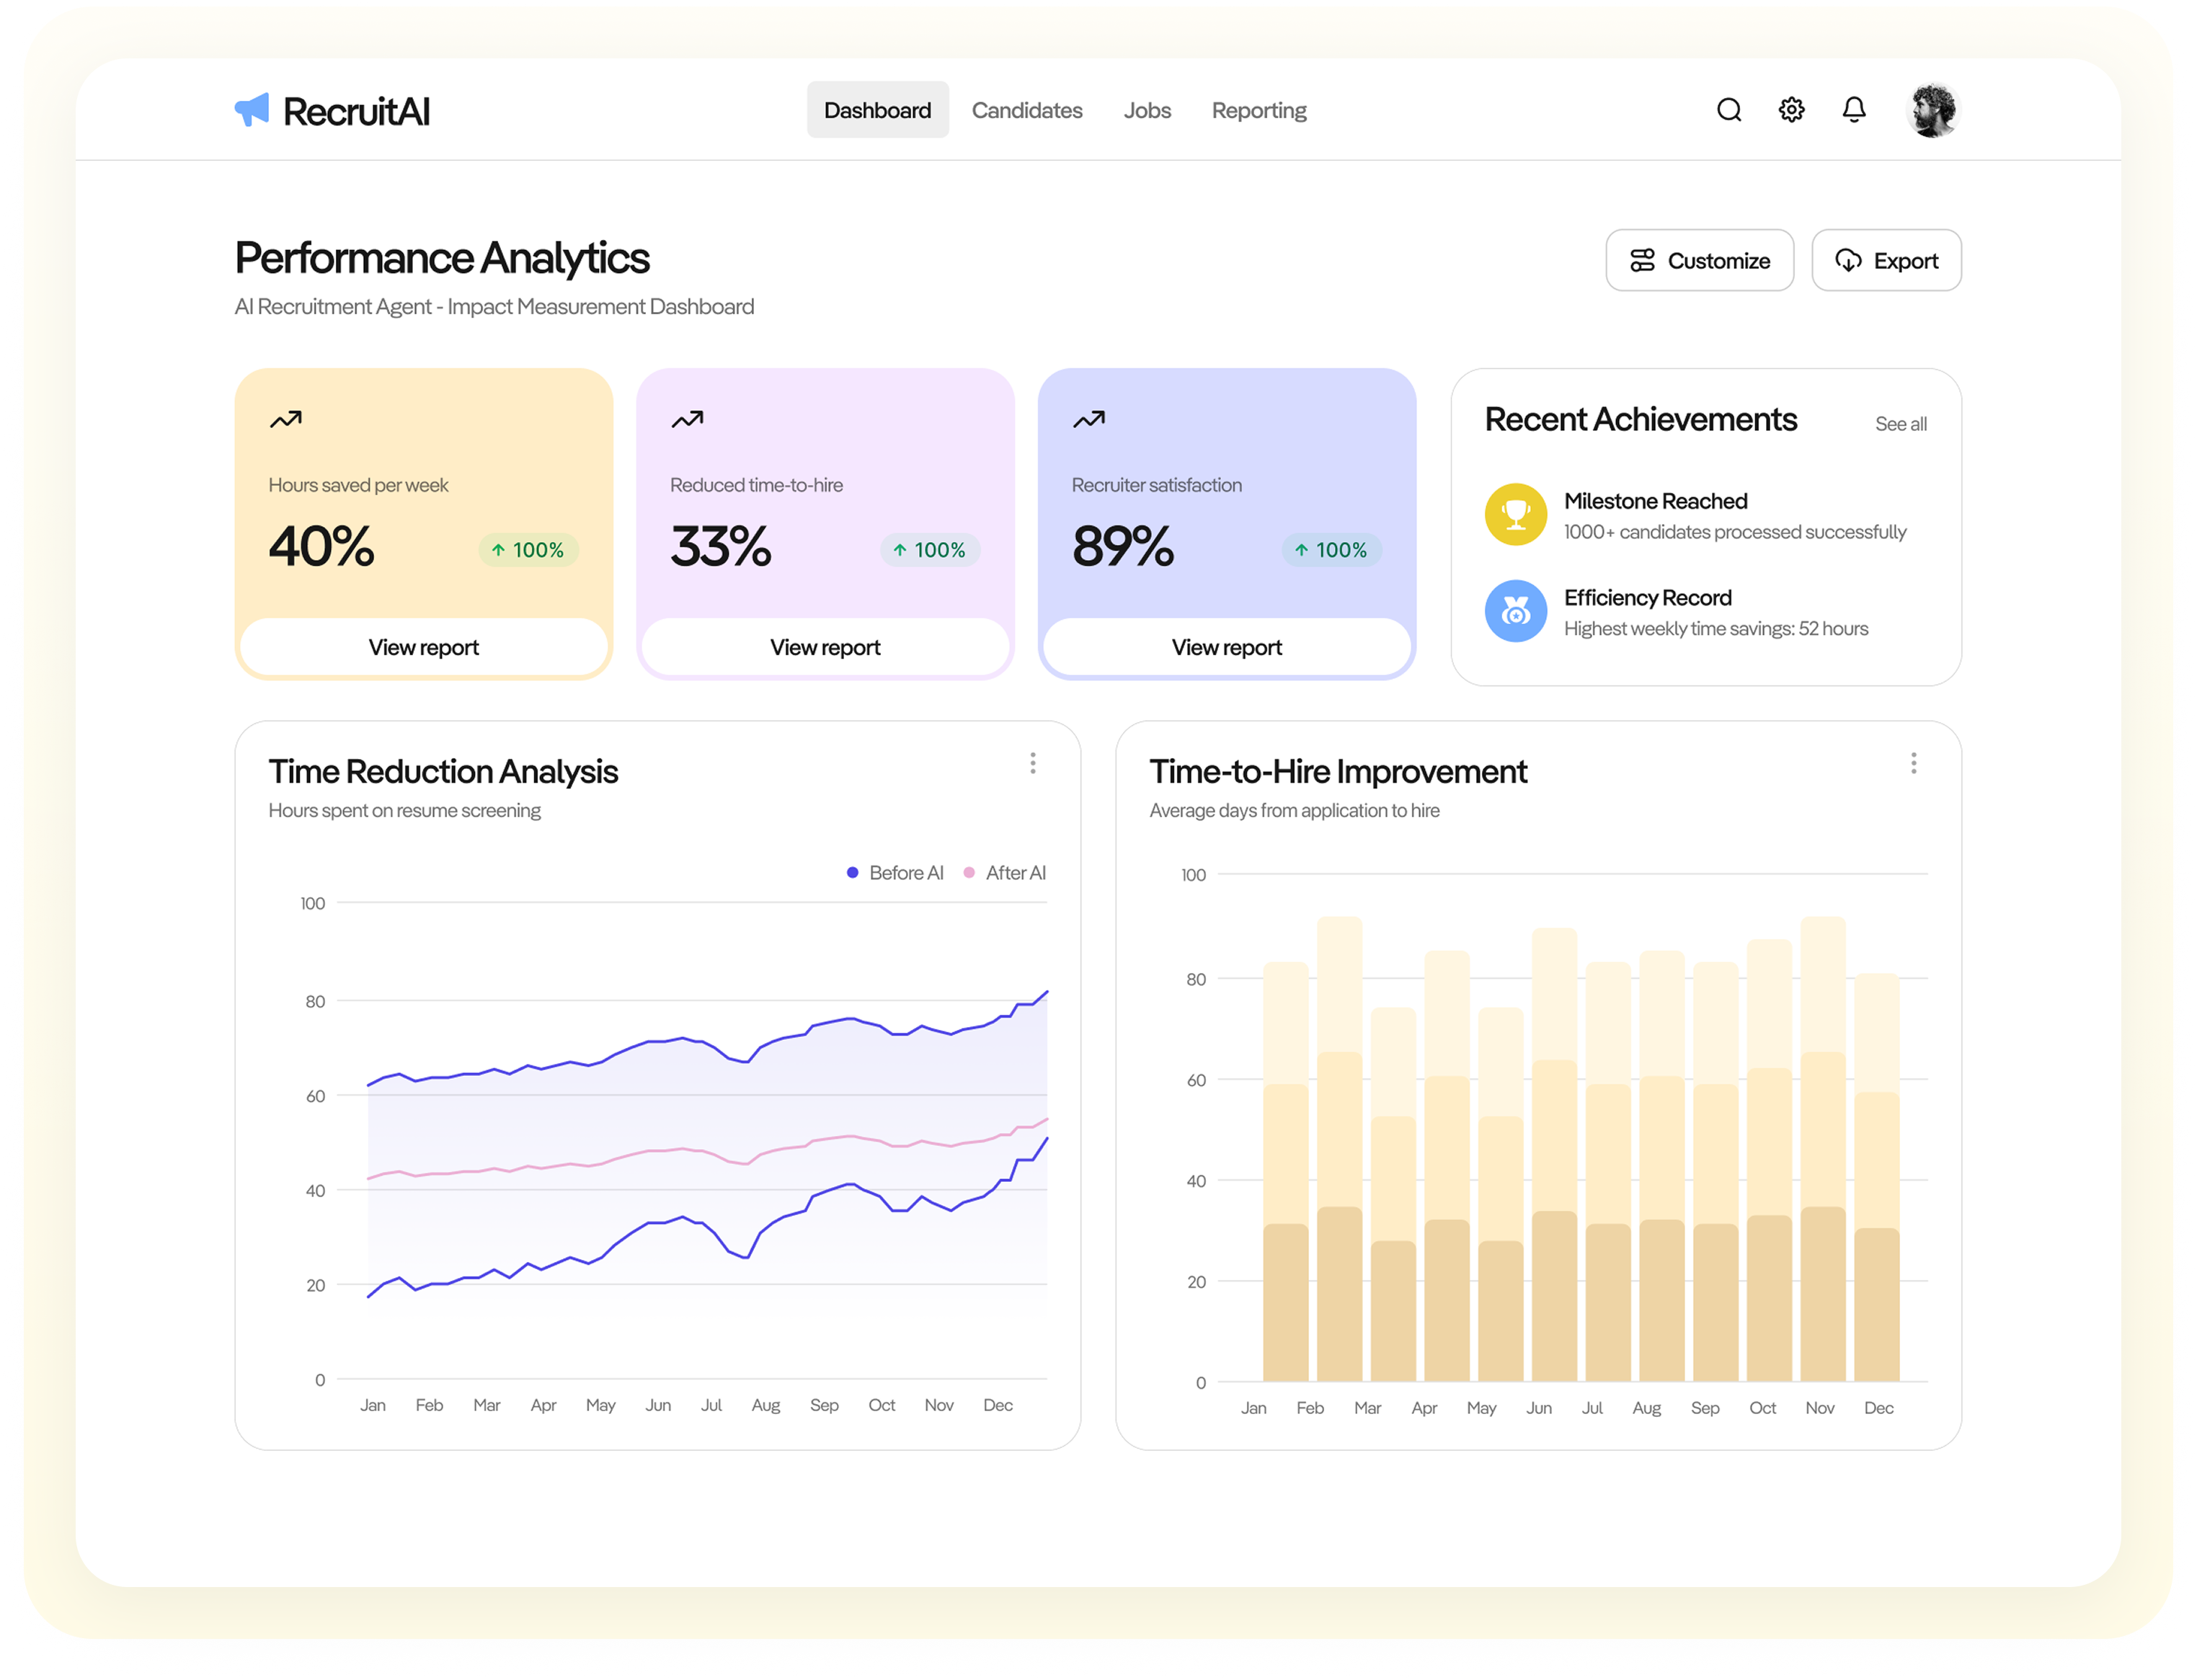
Task: Click the RecruitAI megaphone logo
Action: (x=252, y=110)
